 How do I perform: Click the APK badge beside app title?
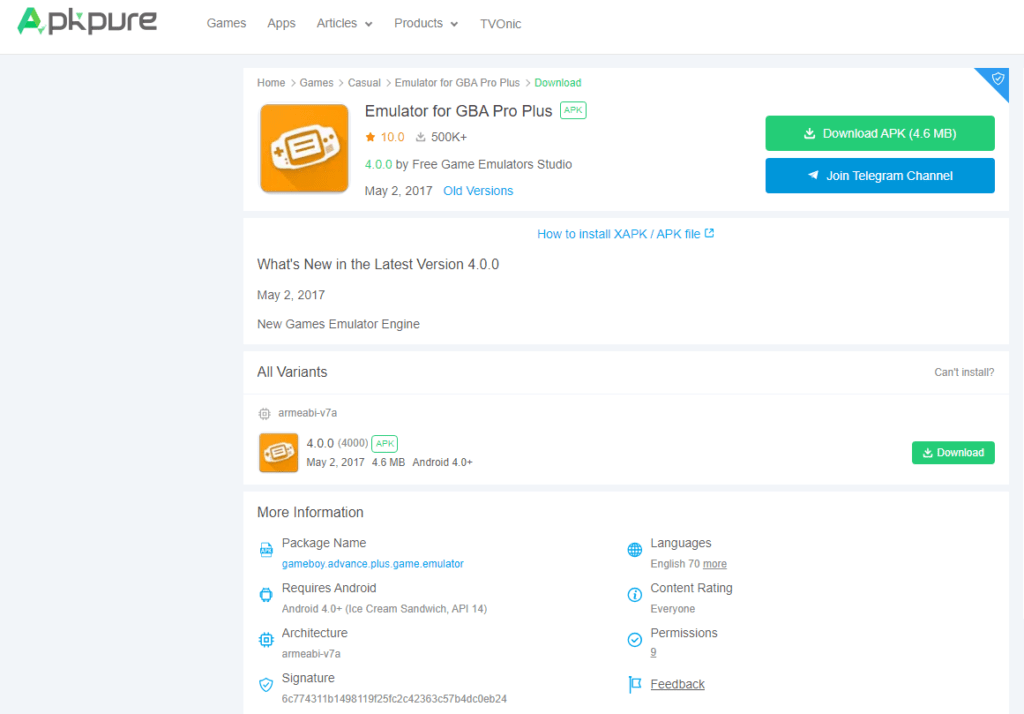tap(573, 110)
